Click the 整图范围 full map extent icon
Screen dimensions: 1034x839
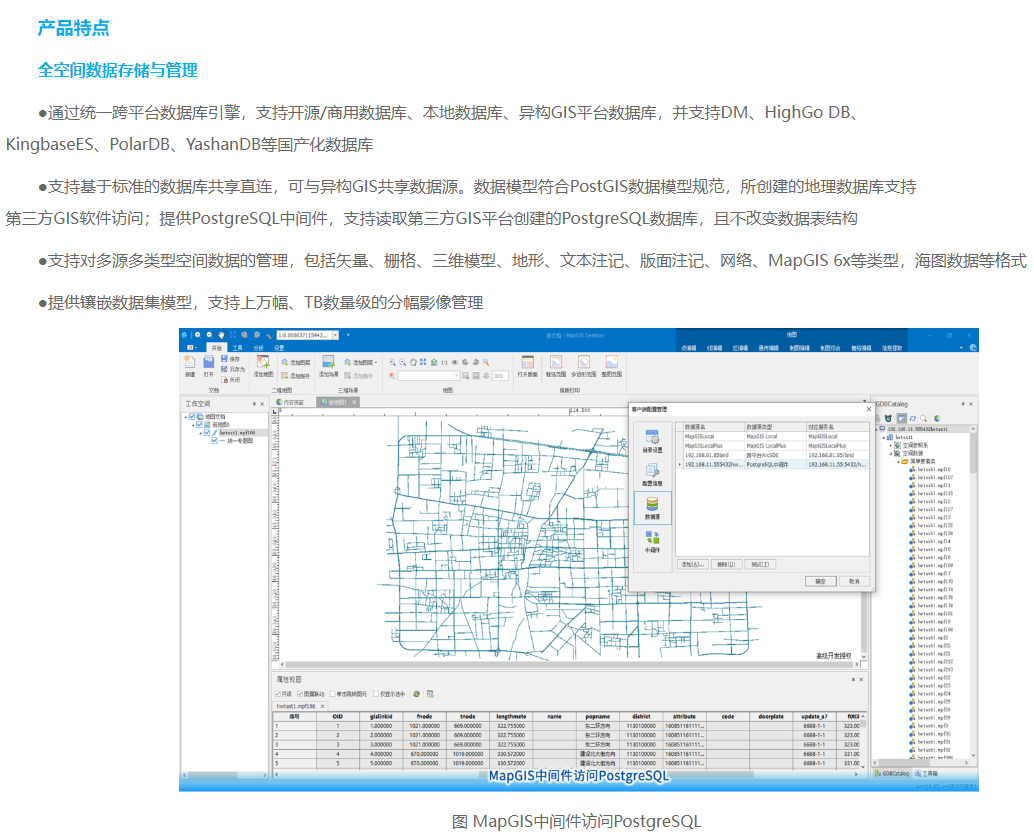coord(611,362)
